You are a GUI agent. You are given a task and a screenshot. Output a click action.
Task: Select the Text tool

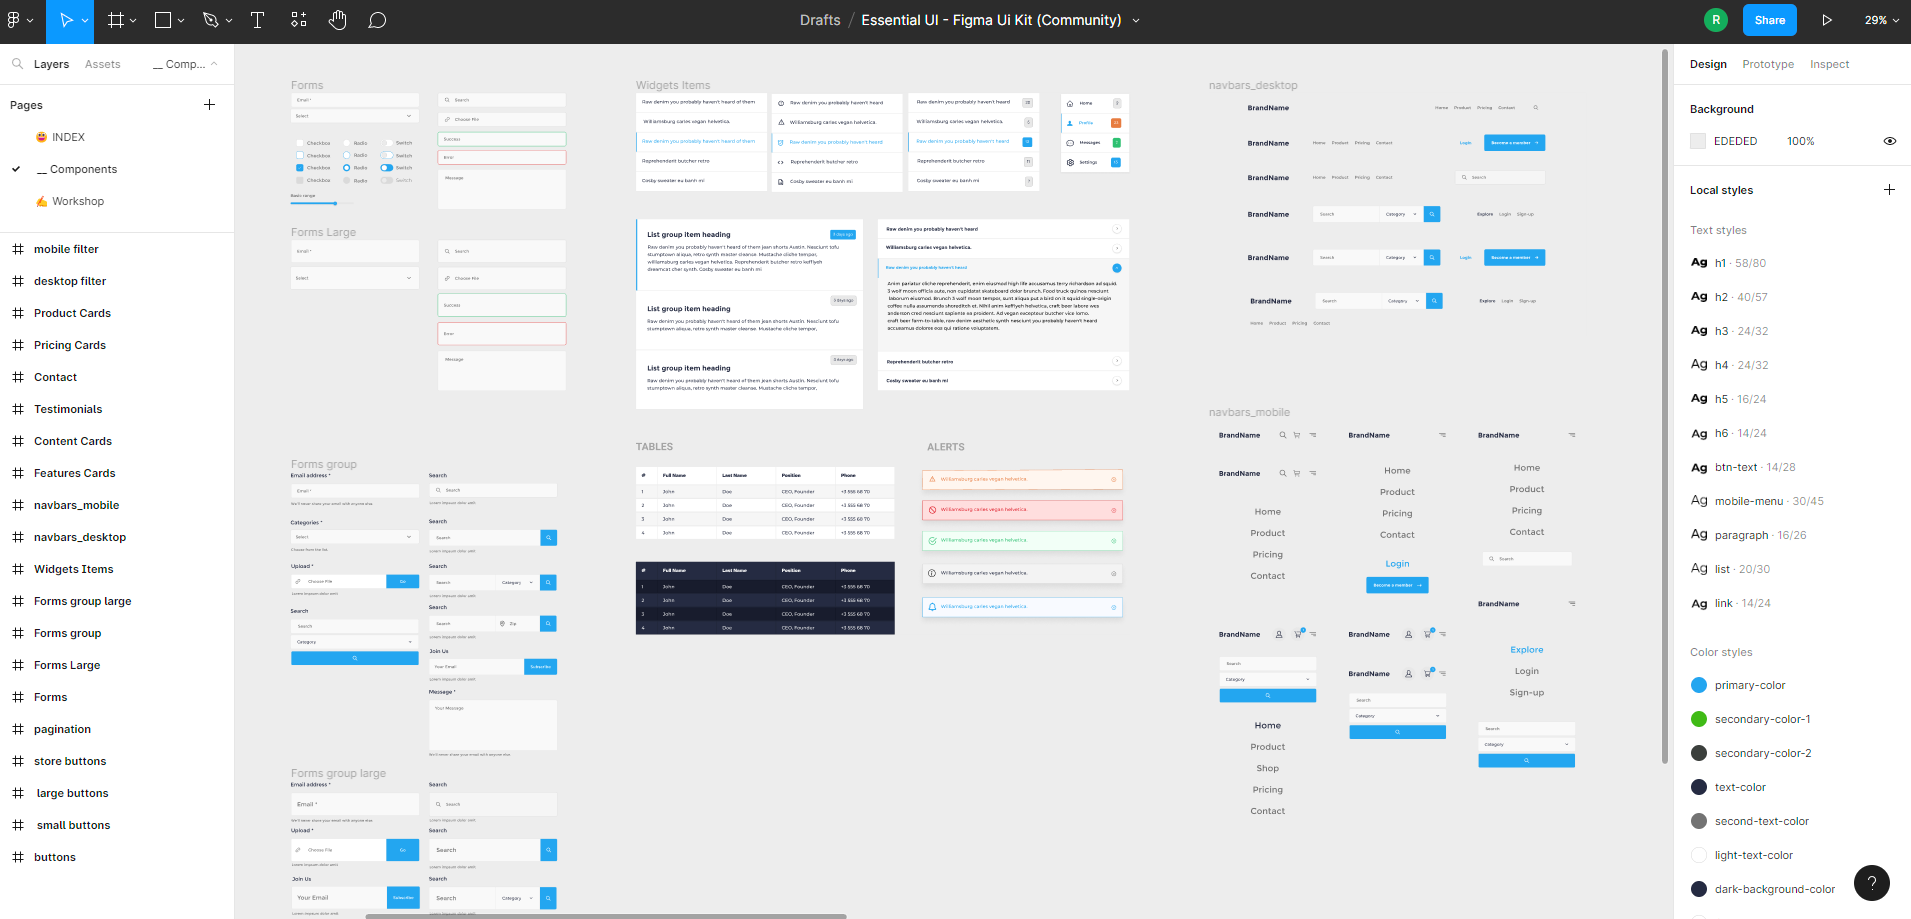pos(257,19)
